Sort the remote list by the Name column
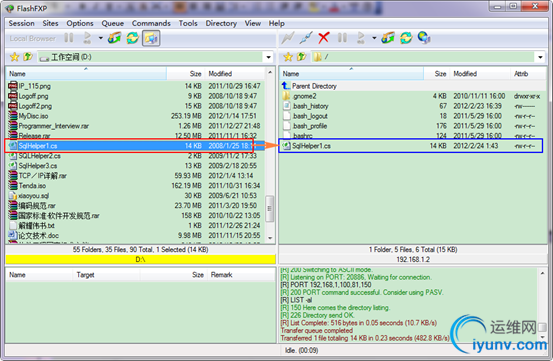 click(x=352, y=74)
